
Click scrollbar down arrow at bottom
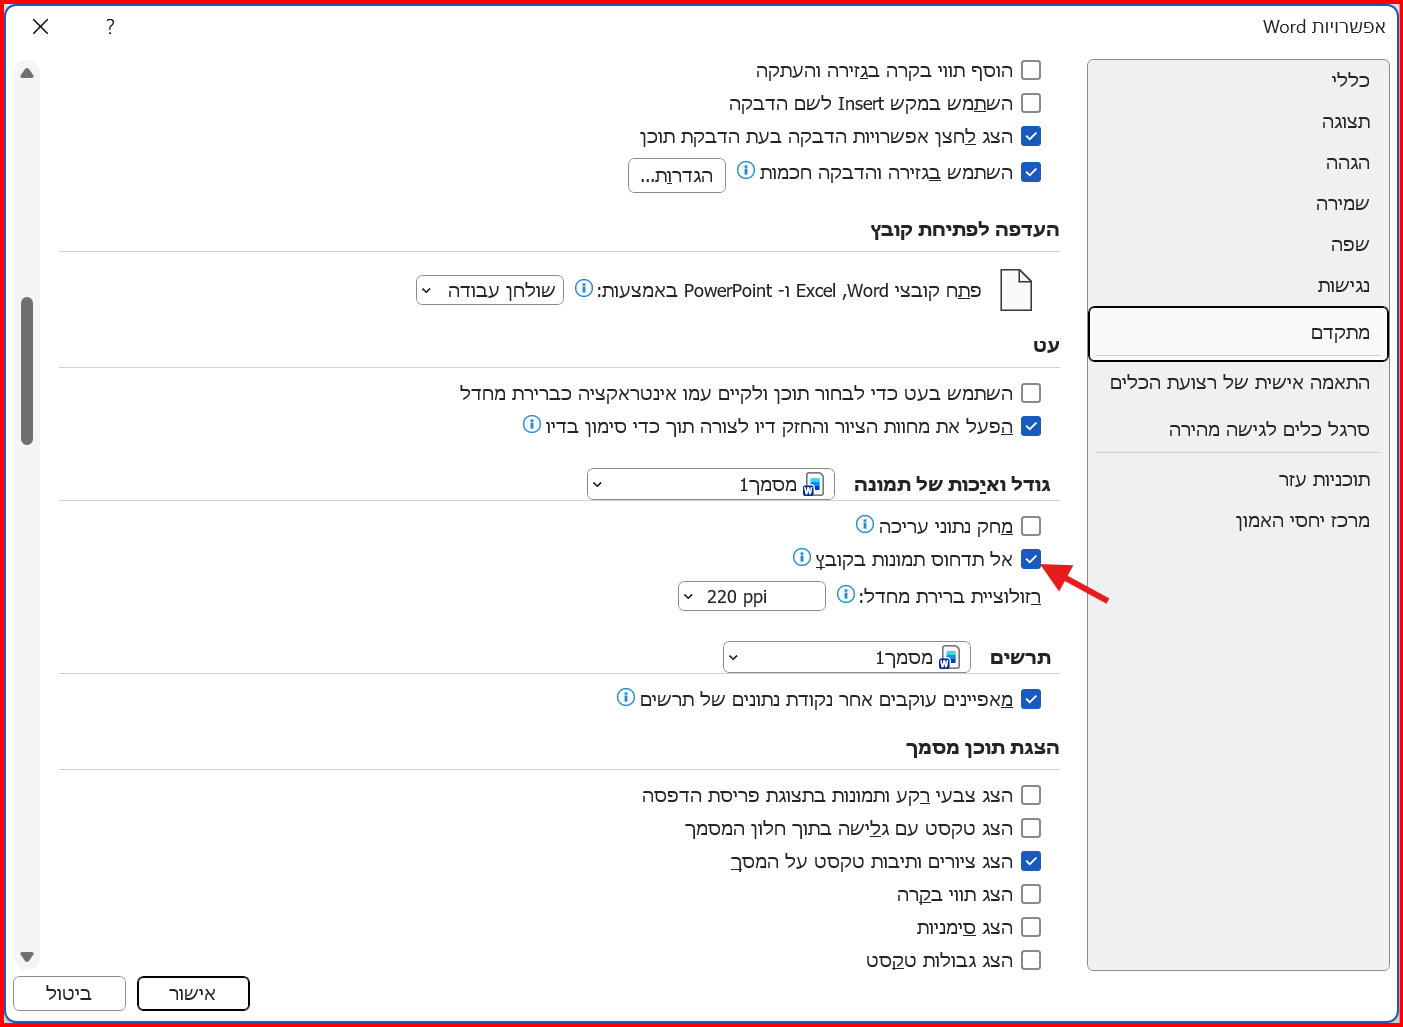point(27,957)
